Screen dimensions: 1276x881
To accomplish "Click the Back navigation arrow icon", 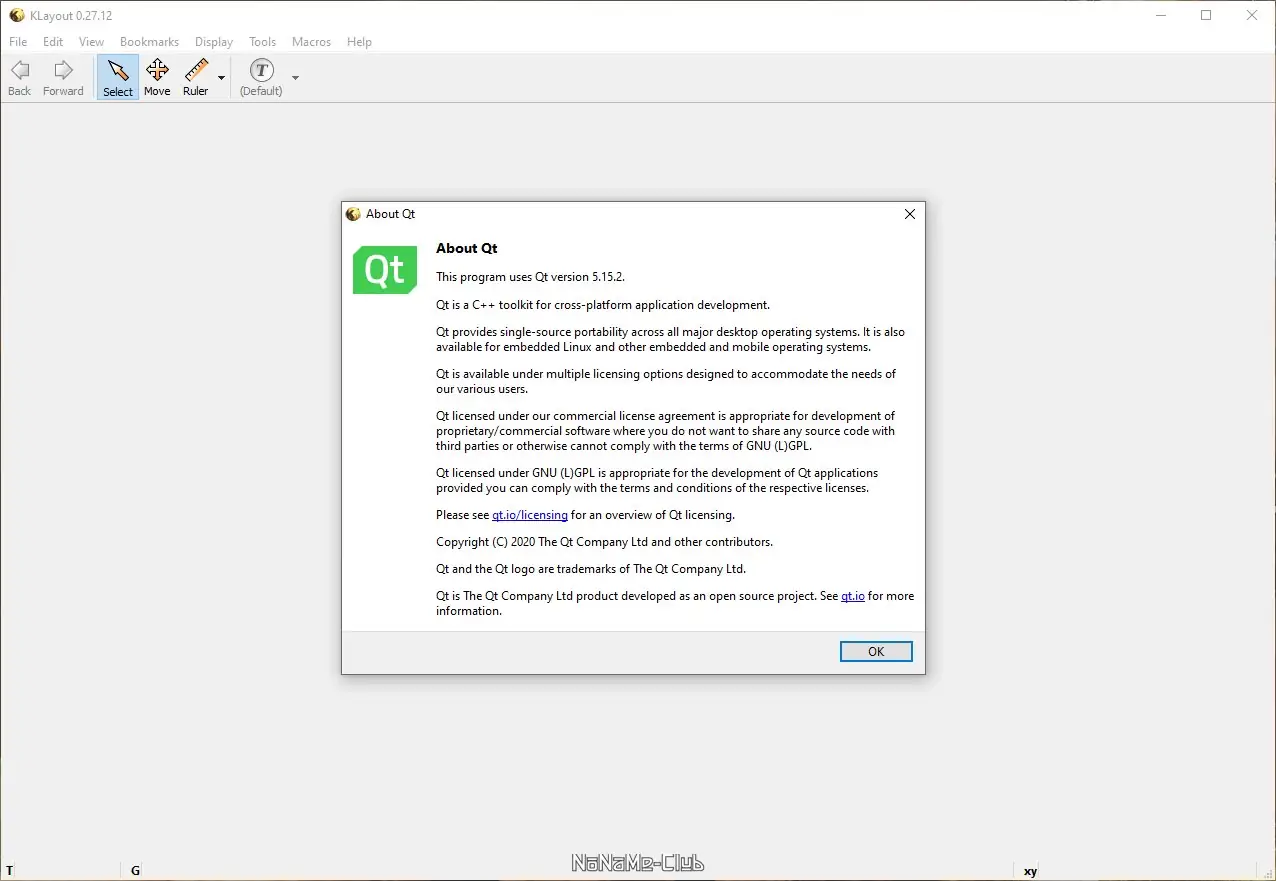I will point(19,70).
